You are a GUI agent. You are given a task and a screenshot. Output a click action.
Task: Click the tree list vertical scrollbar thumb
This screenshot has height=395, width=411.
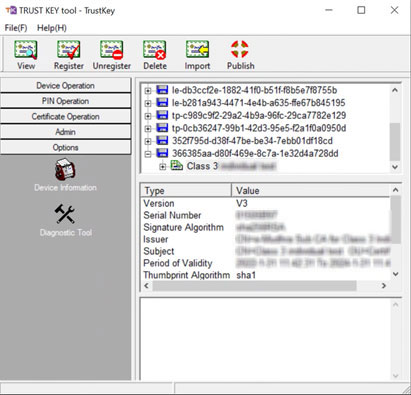tap(395, 142)
